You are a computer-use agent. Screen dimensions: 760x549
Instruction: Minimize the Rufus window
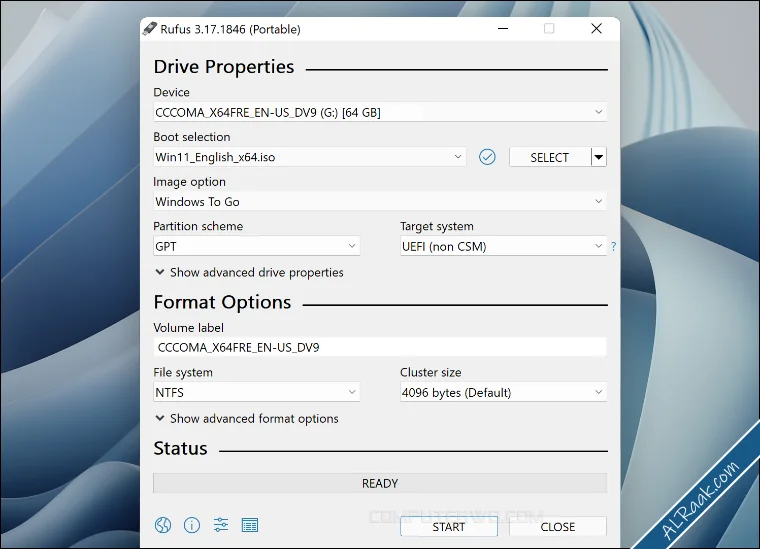[x=503, y=29]
